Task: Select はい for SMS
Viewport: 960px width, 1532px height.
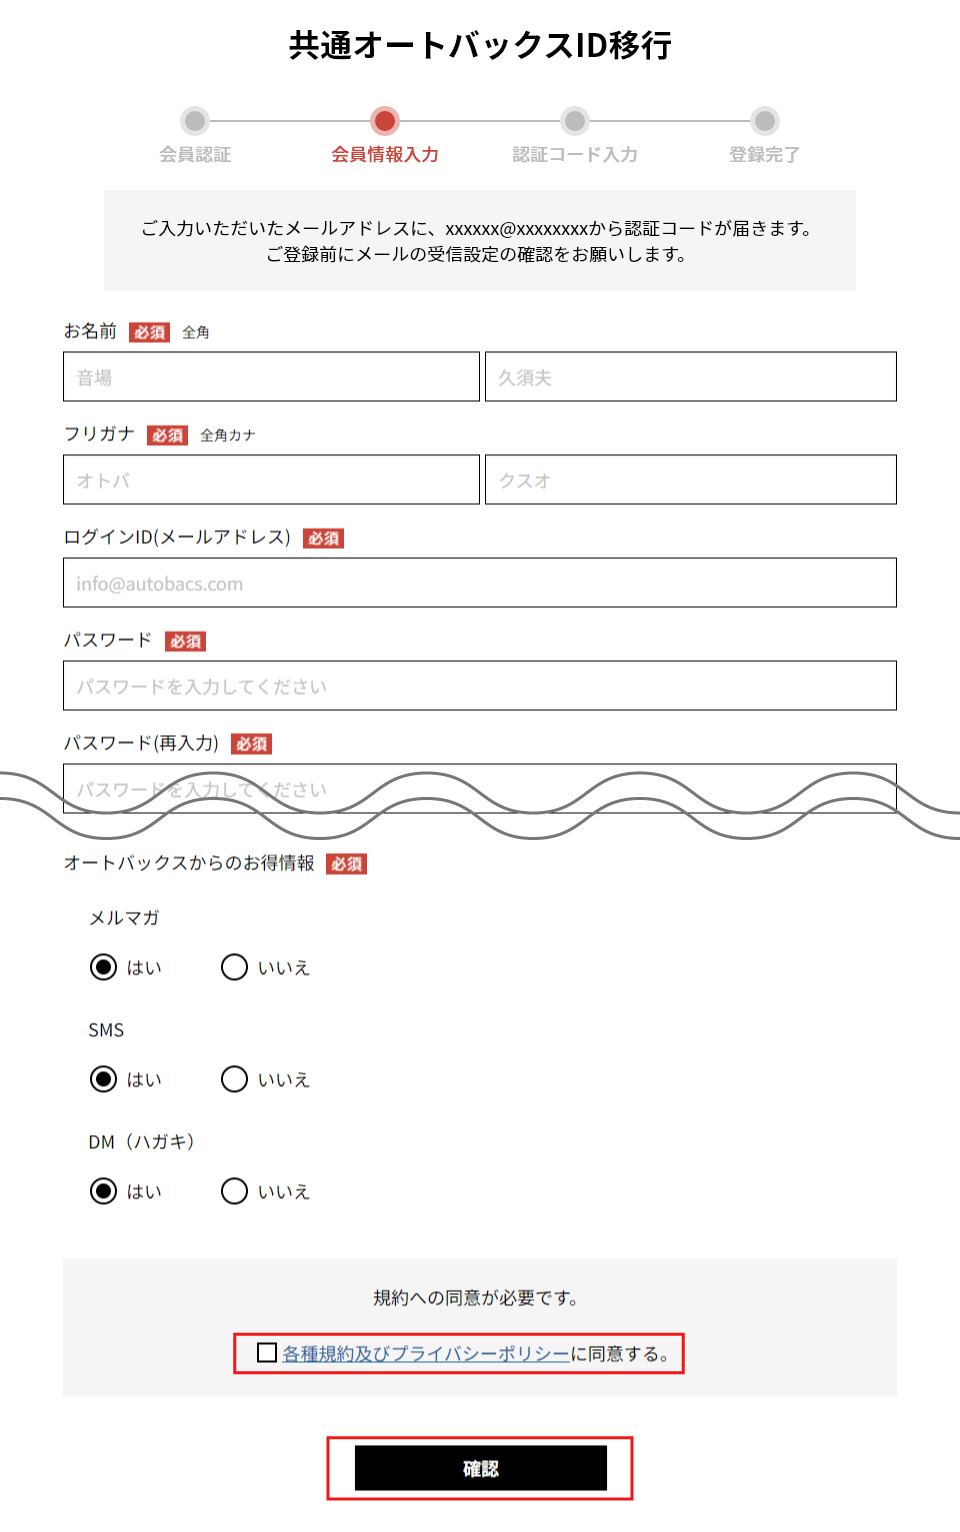Action: (x=103, y=1079)
